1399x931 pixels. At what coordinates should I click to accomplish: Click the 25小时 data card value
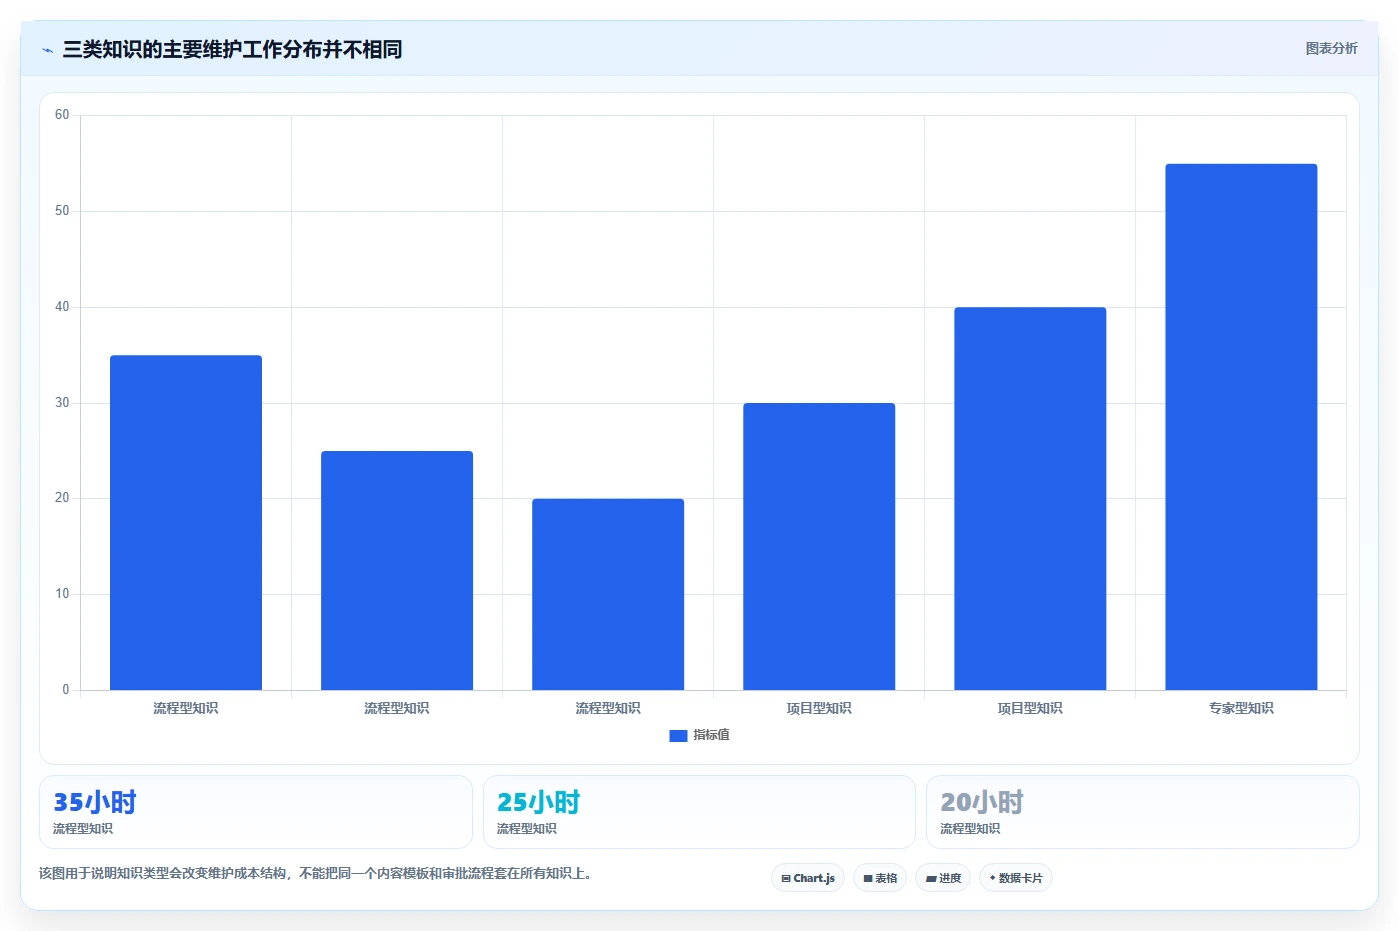click(x=539, y=802)
